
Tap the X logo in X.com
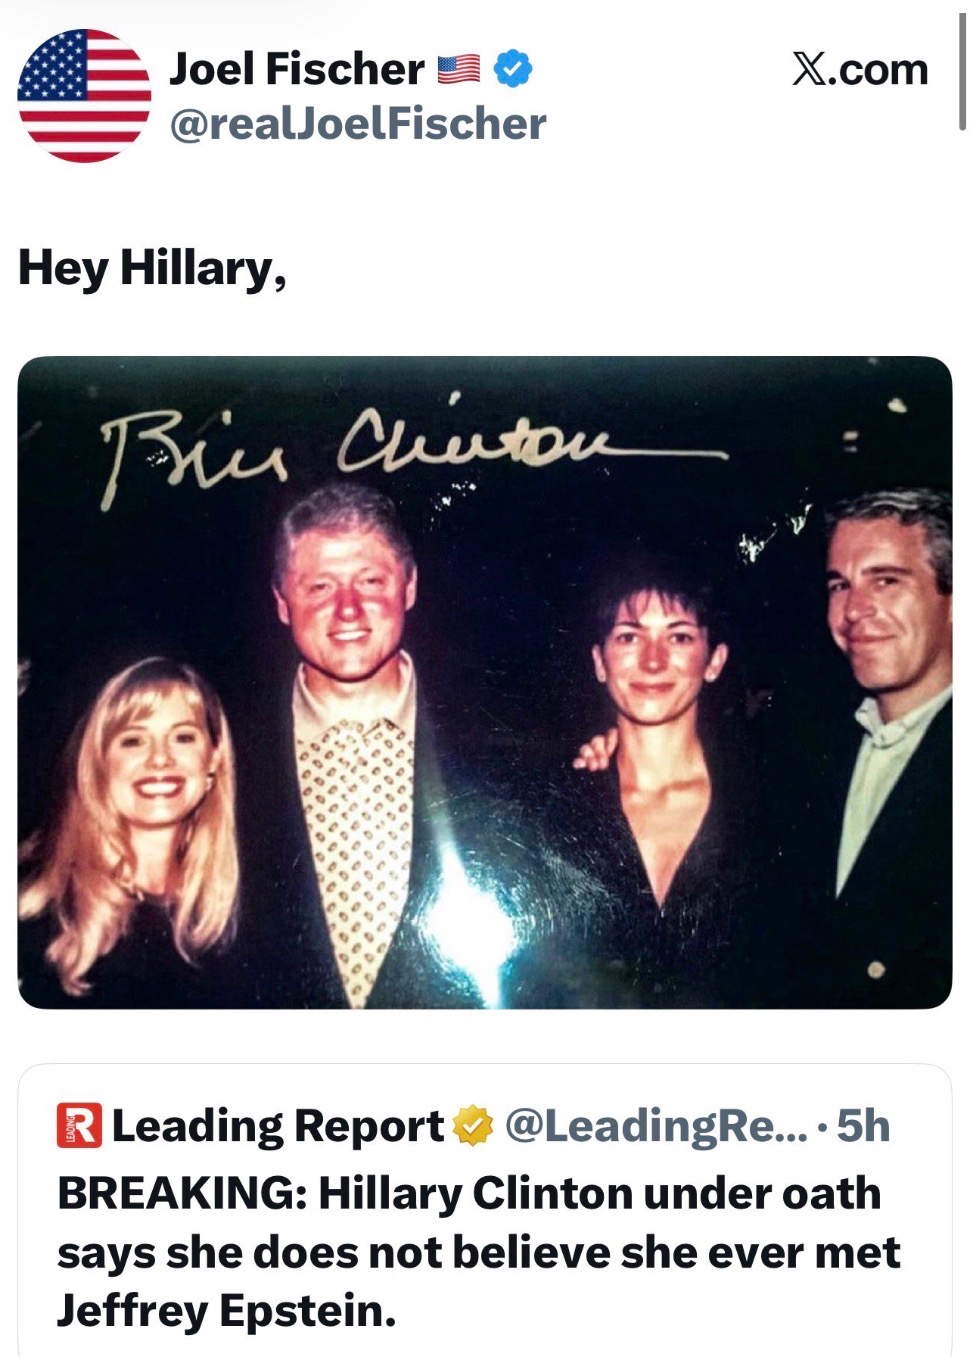(x=809, y=70)
